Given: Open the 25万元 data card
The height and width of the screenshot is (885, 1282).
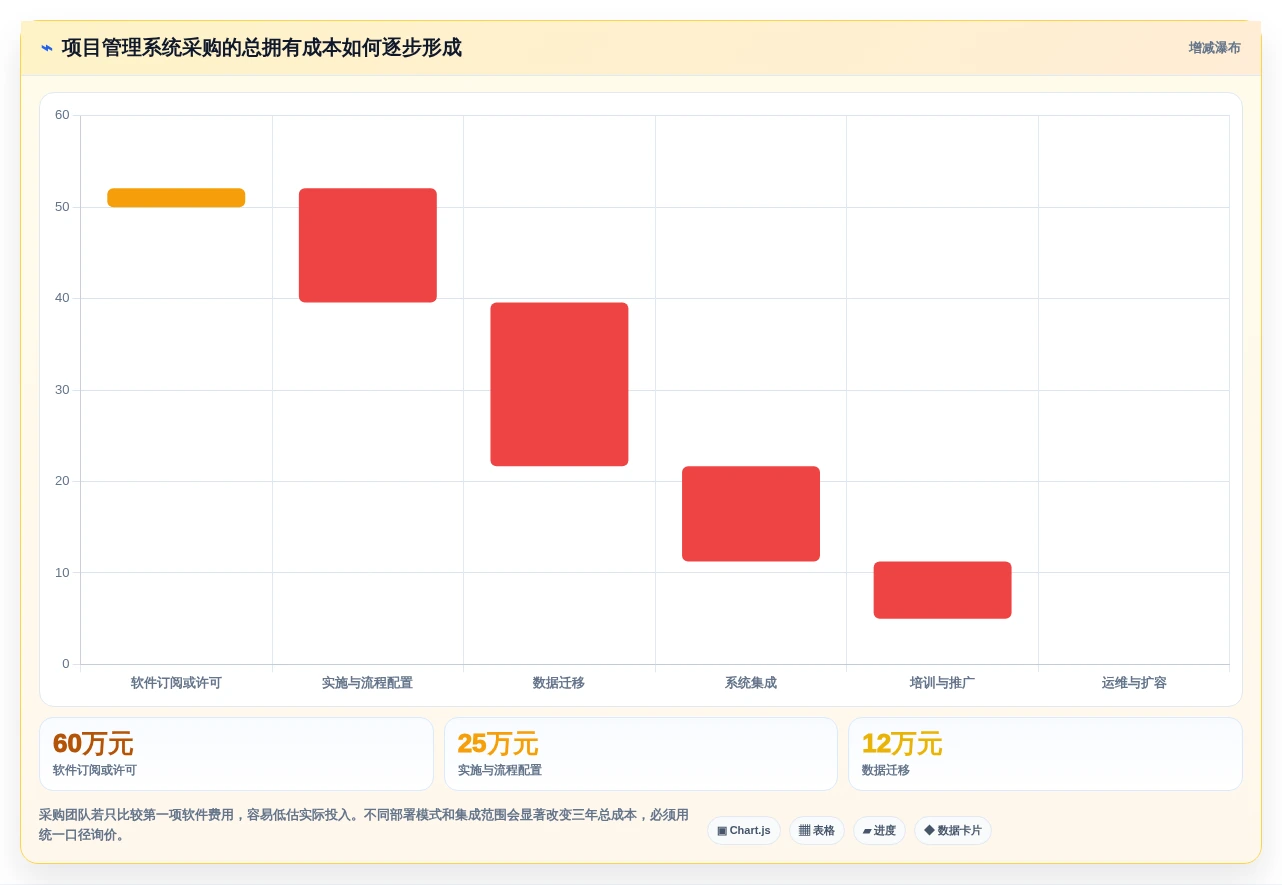Looking at the screenshot, I should point(641,754).
